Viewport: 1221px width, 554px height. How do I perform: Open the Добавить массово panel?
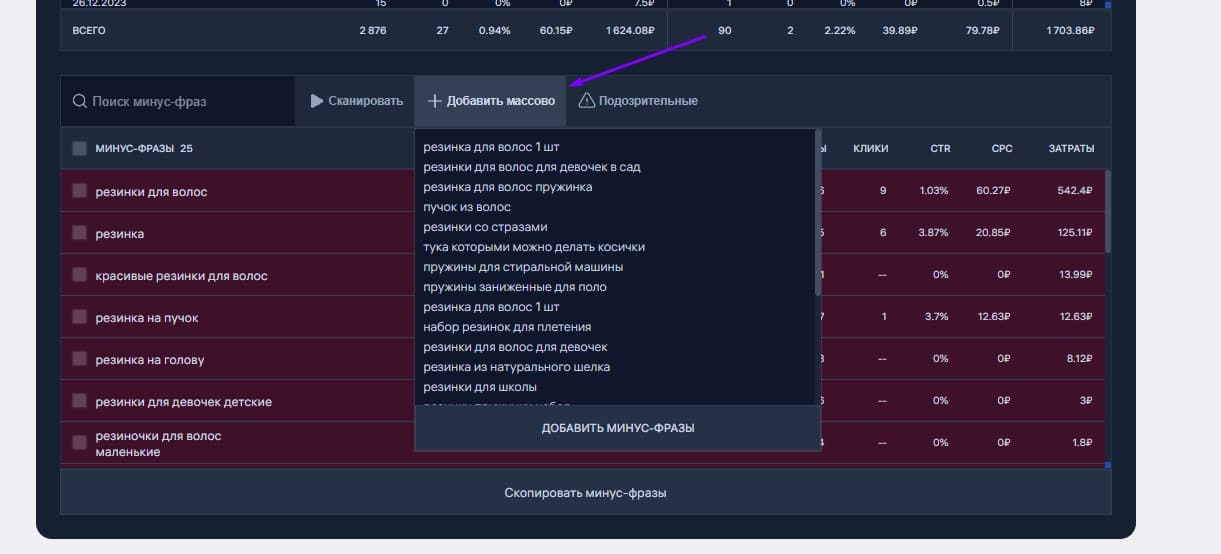pos(491,101)
